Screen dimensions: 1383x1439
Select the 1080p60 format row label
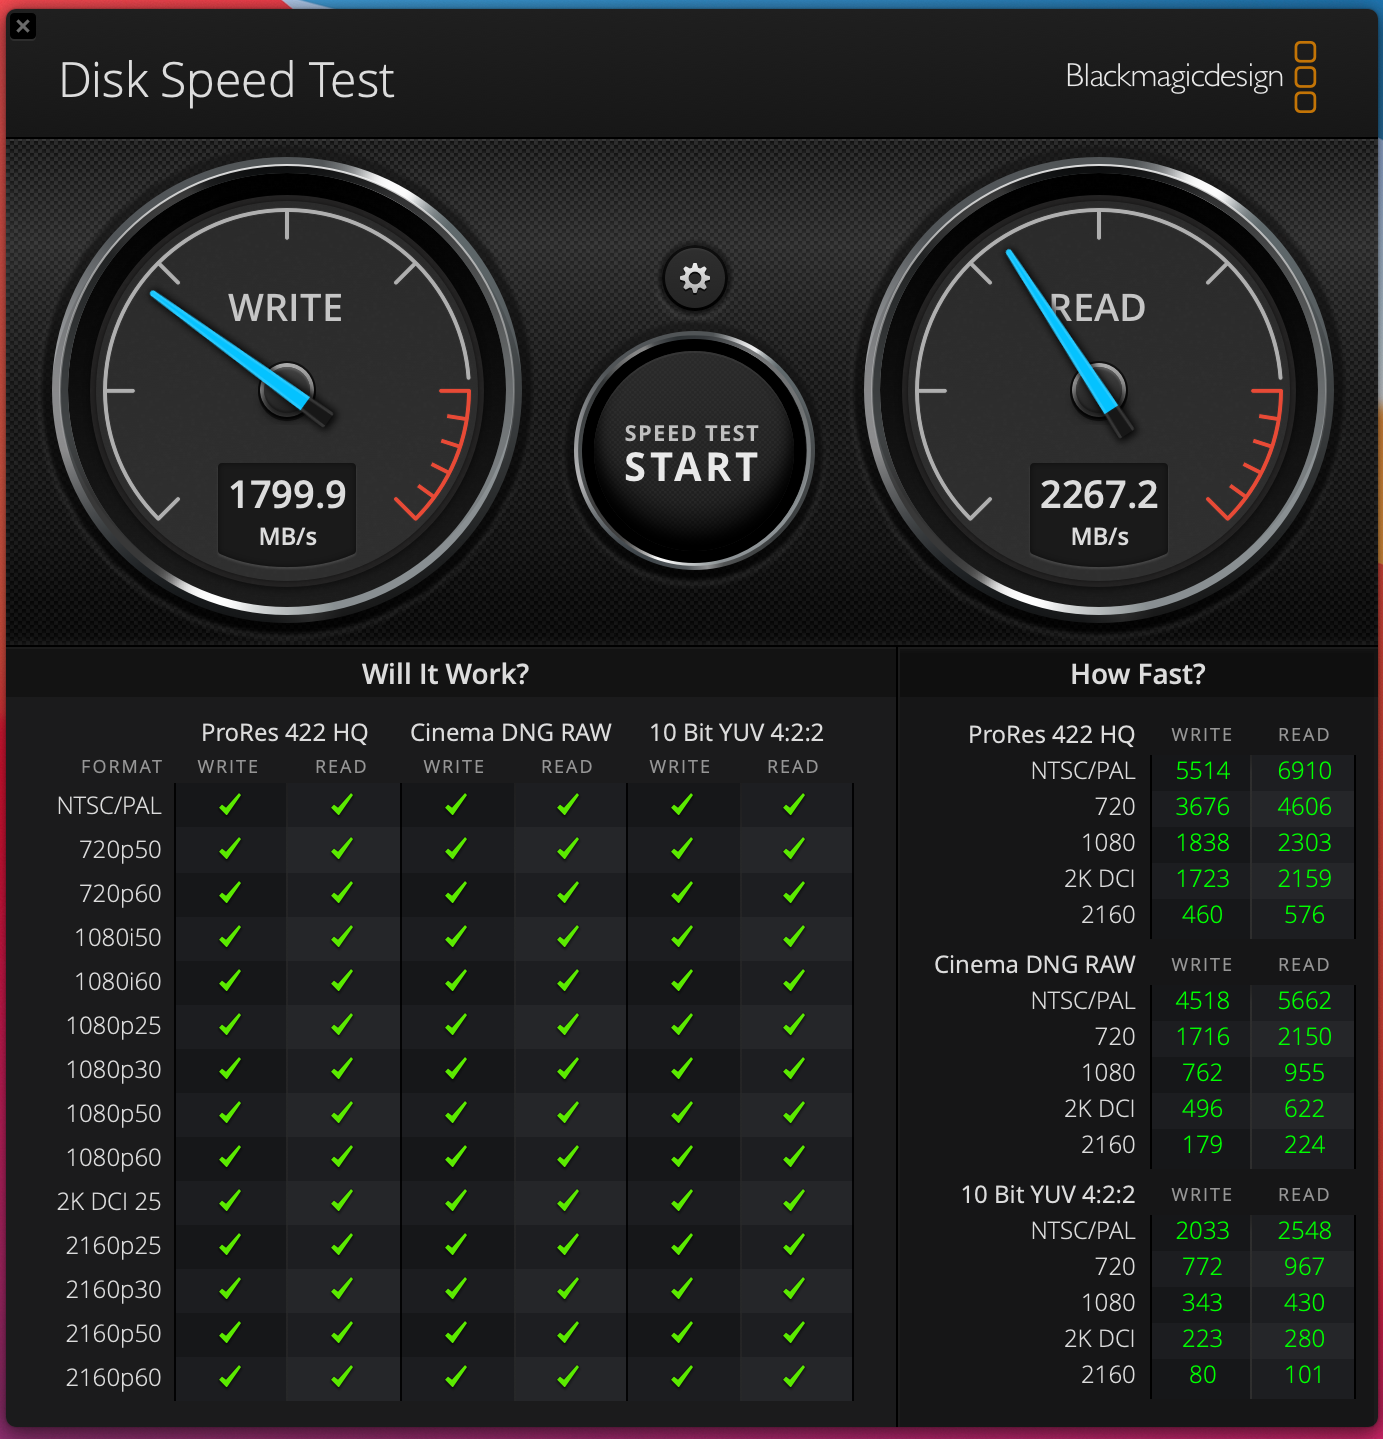(x=113, y=1158)
